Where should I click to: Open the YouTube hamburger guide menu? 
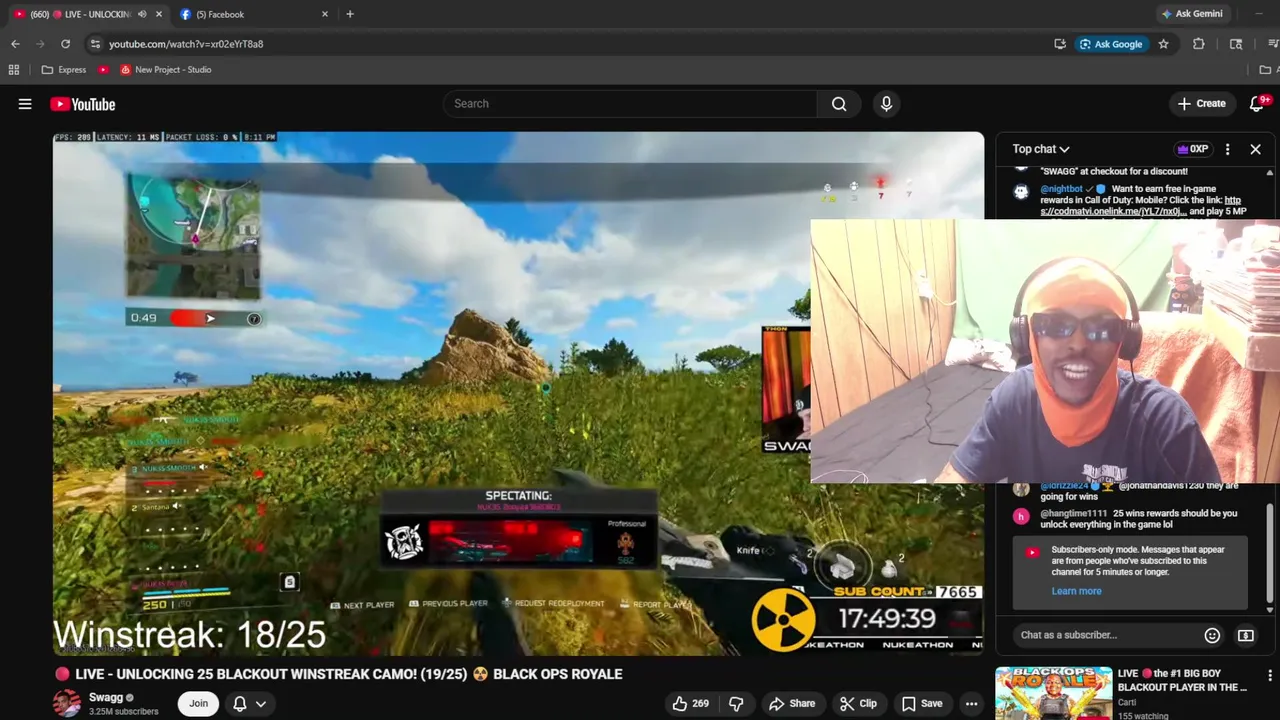[25, 104]
